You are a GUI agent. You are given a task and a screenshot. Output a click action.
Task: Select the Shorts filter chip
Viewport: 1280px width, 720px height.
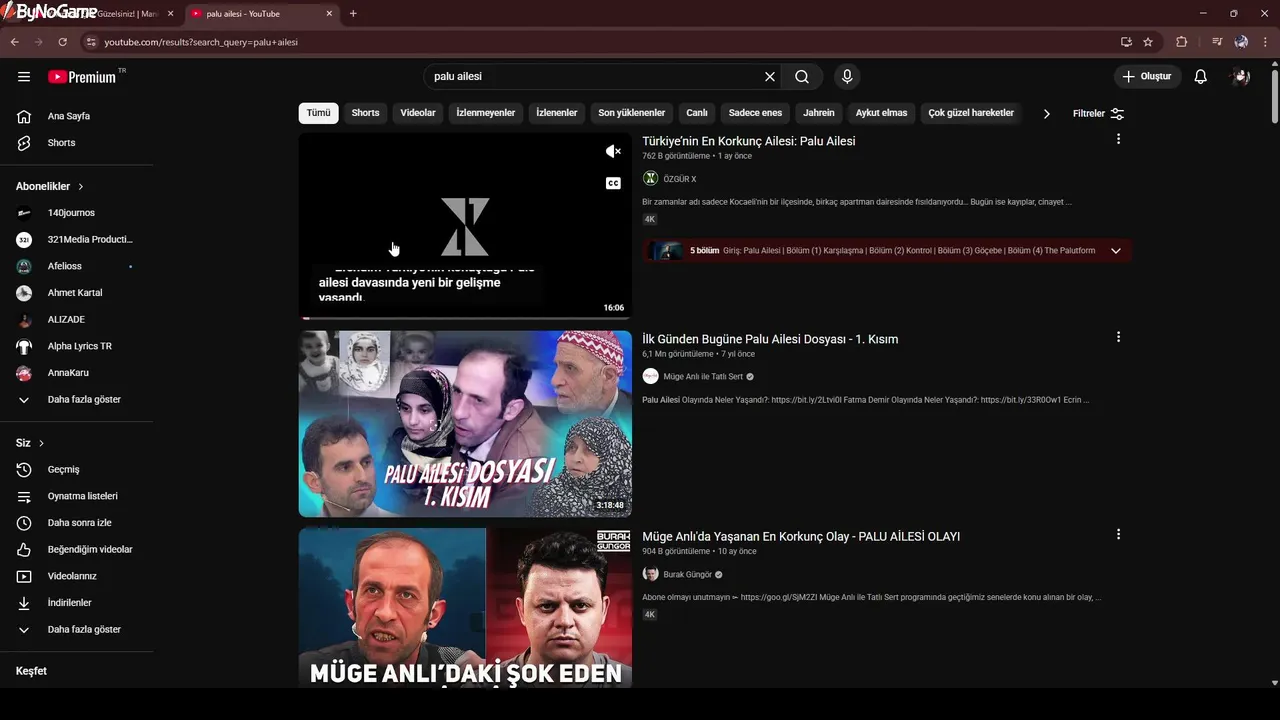coord(365,113)
